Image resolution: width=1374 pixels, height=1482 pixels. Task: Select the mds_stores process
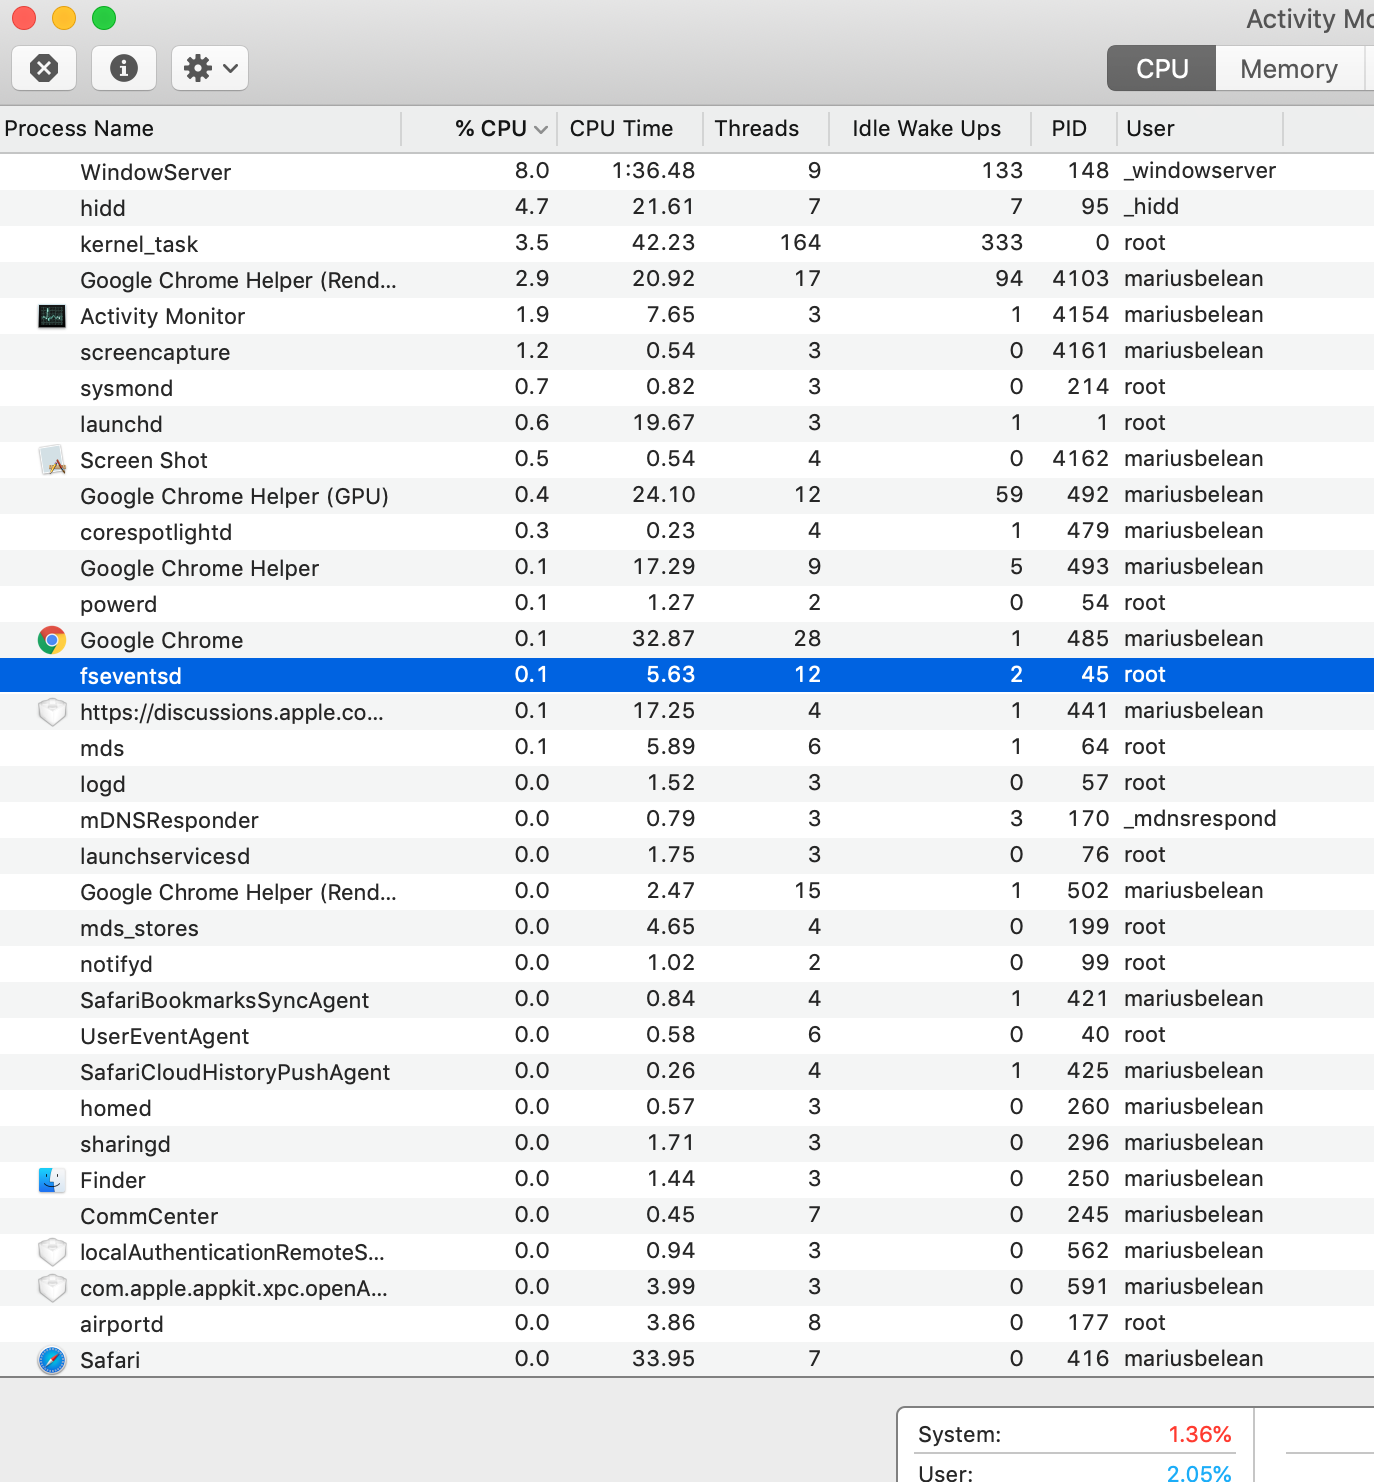click(139, 928)
